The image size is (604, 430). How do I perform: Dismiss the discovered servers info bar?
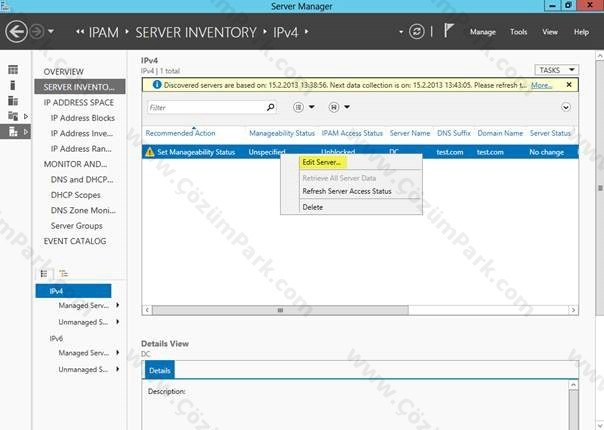(x=569, y=85)
